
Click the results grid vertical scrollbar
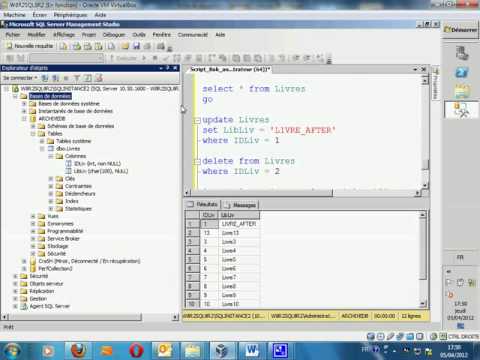click(423, 258)
